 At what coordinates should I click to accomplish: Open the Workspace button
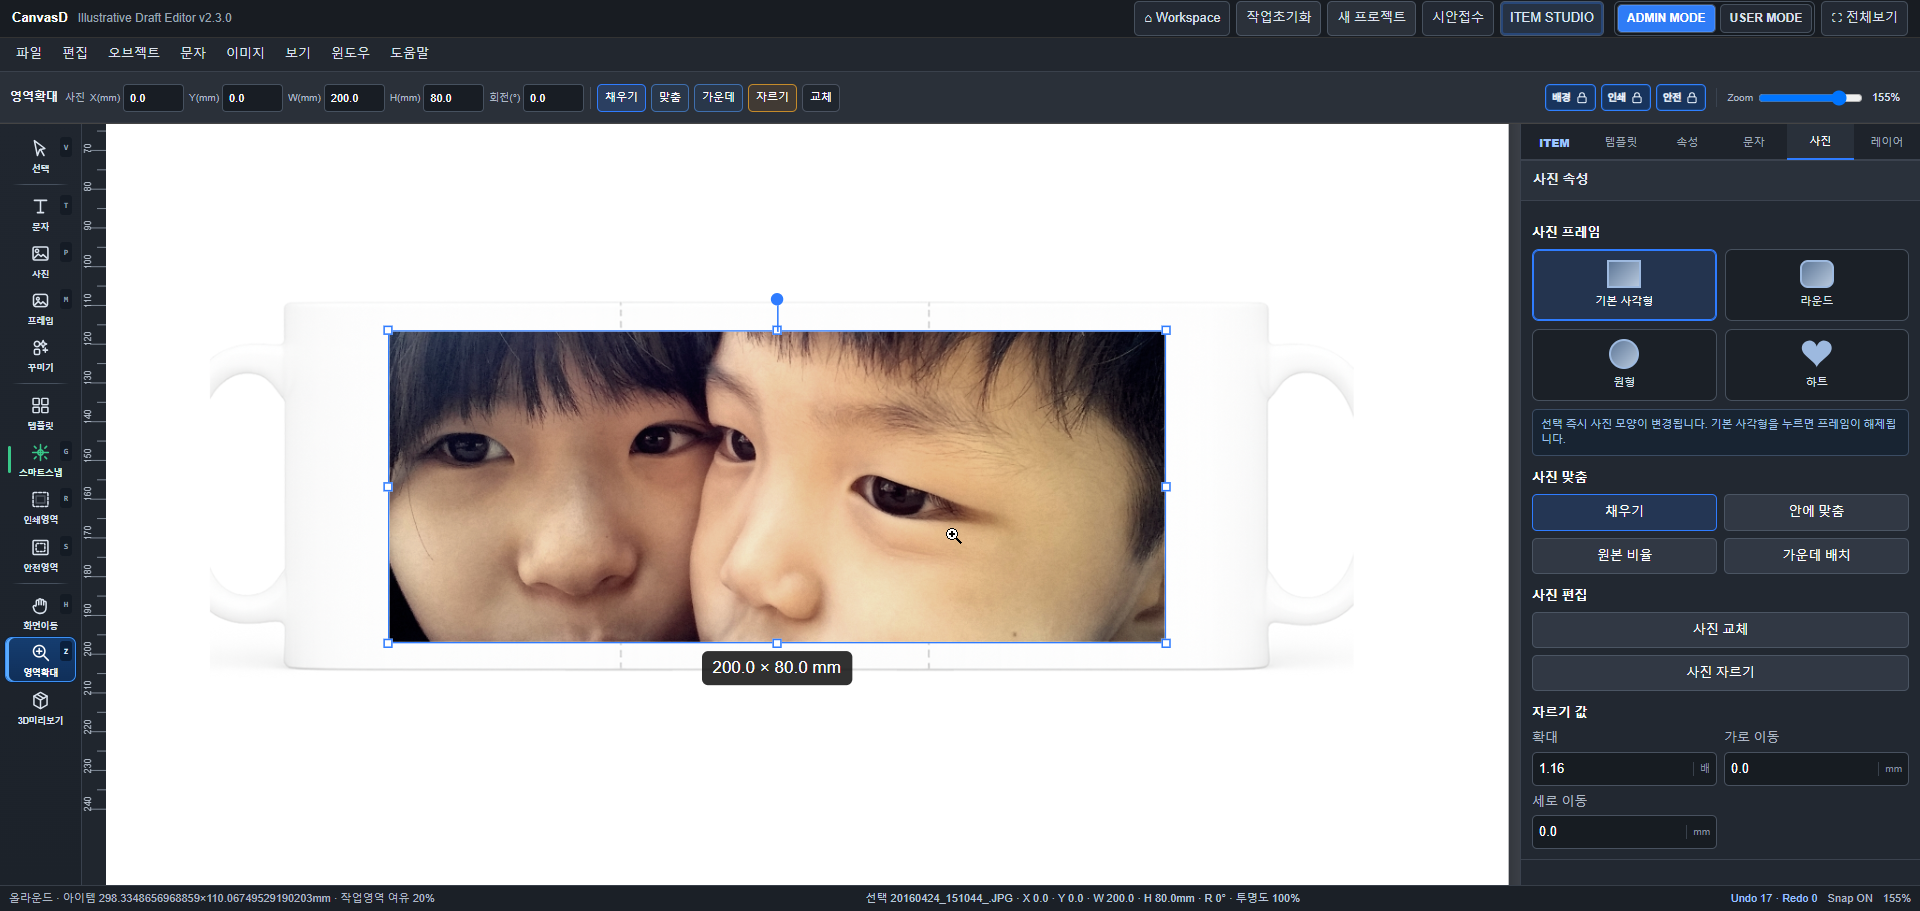pos(1182,18)
